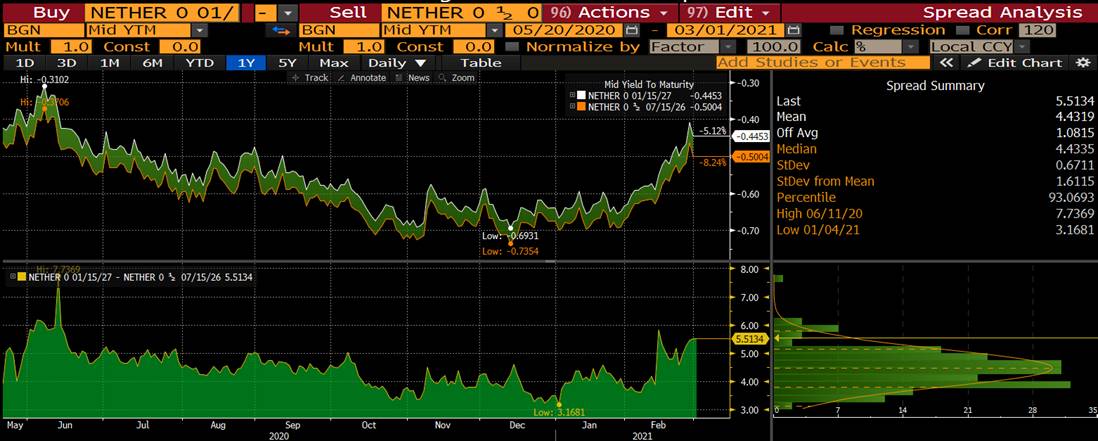
Task: Click the Sell Const 0.0 field
Action: 475,47
